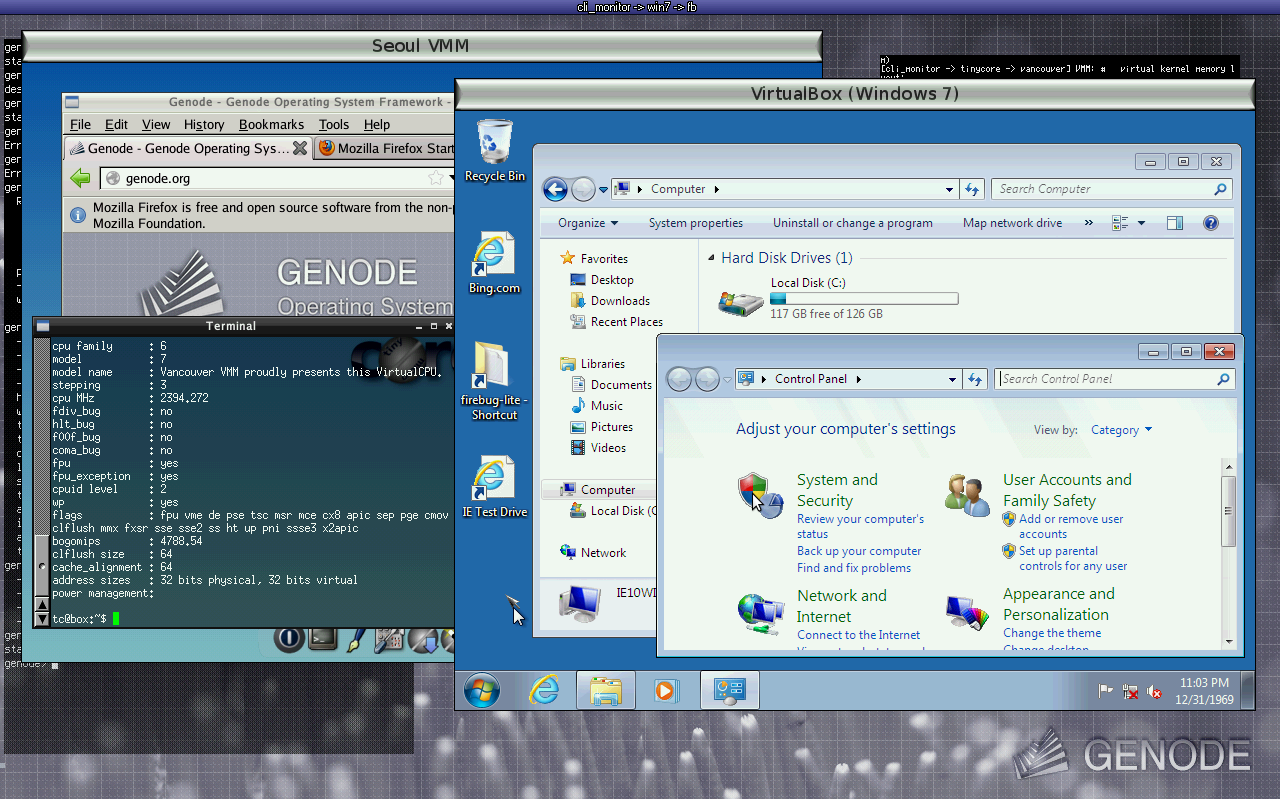This screenshot has width=1280, height=799.
Task: Expand the Organize dropdown menu
Action: pyautogui.click(x=588, y=223)
